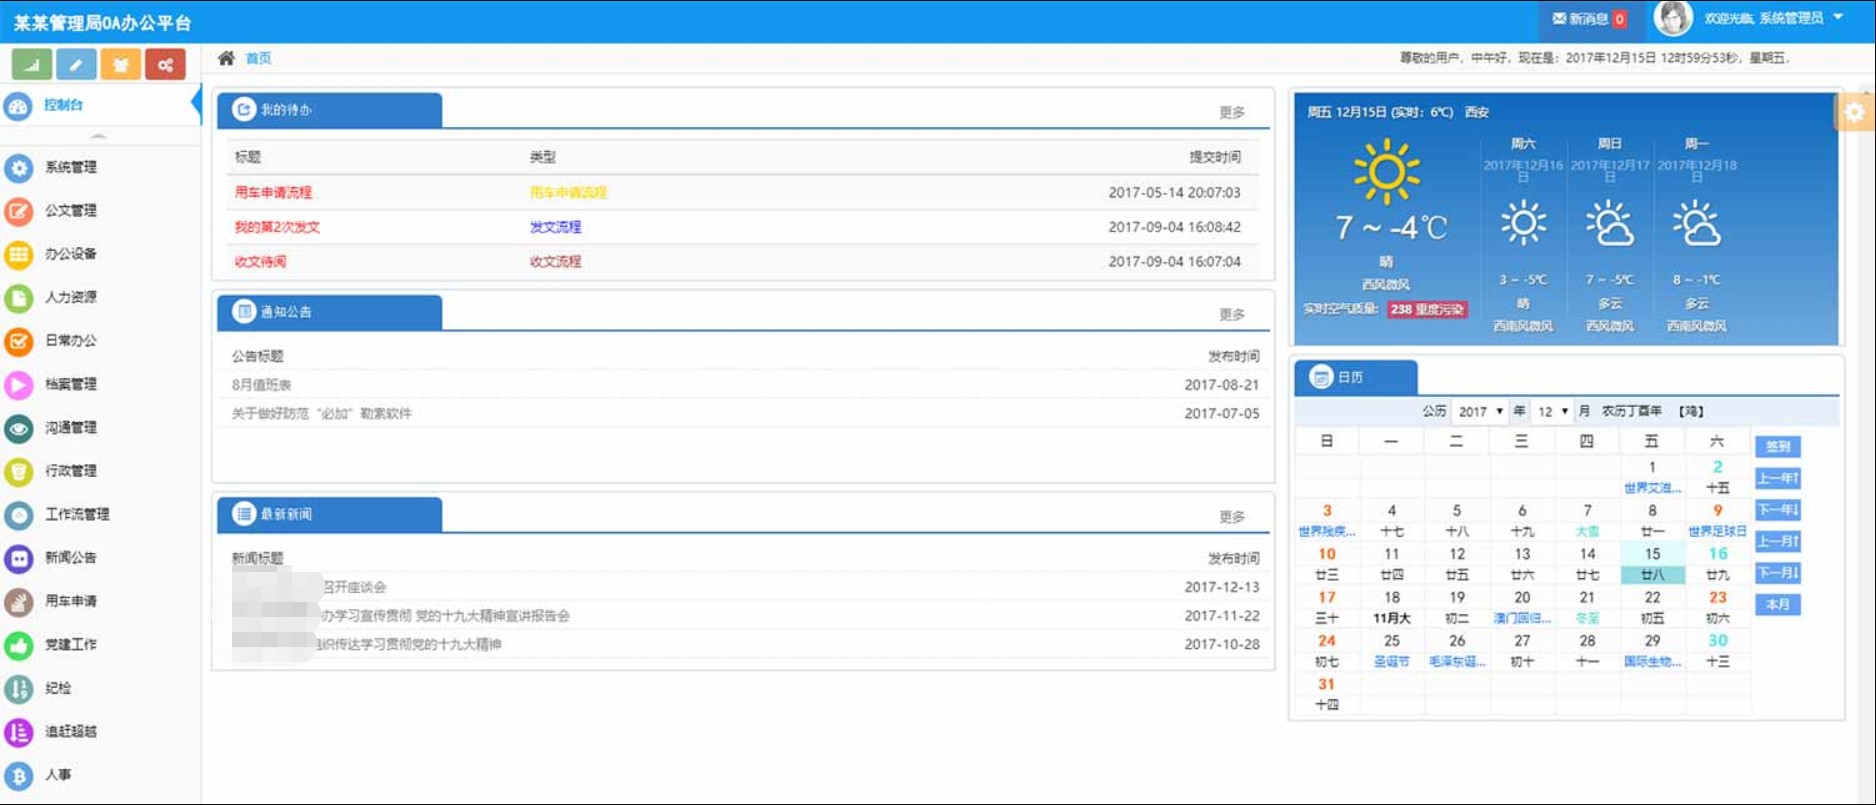Open the 新消息 envelope notification
This screenshot has width=1876, height=805.
[x=1588, y=19]
